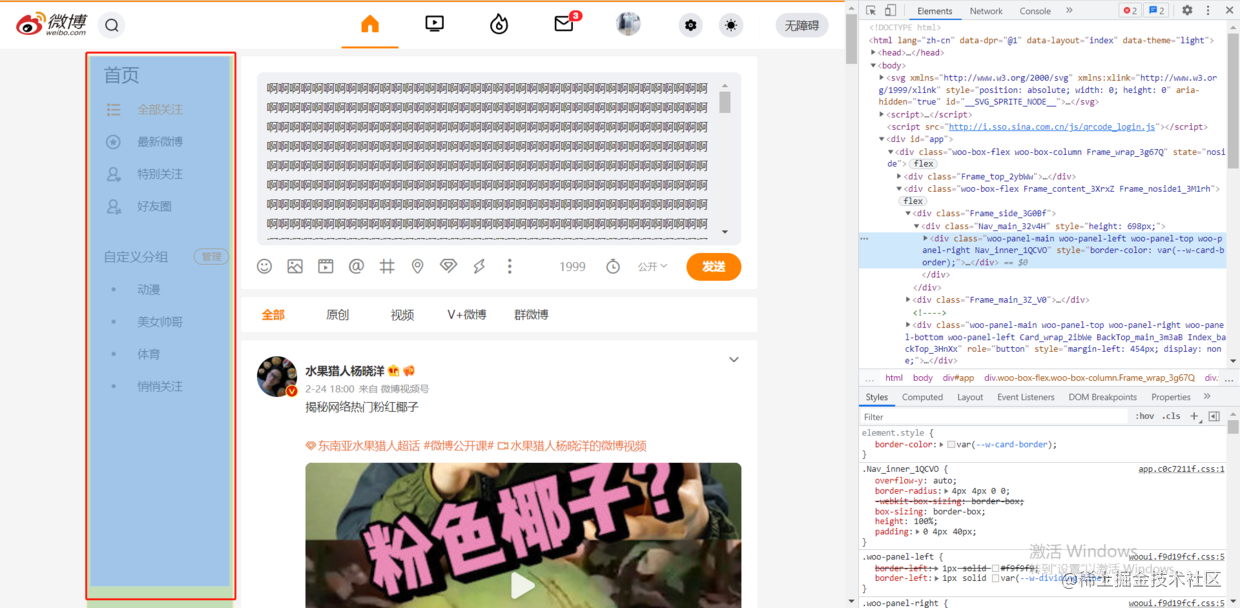The height and width of the screenshot is (608, 1240).
Task: Schedule the post with the clock icon
Action: point(613,266)
